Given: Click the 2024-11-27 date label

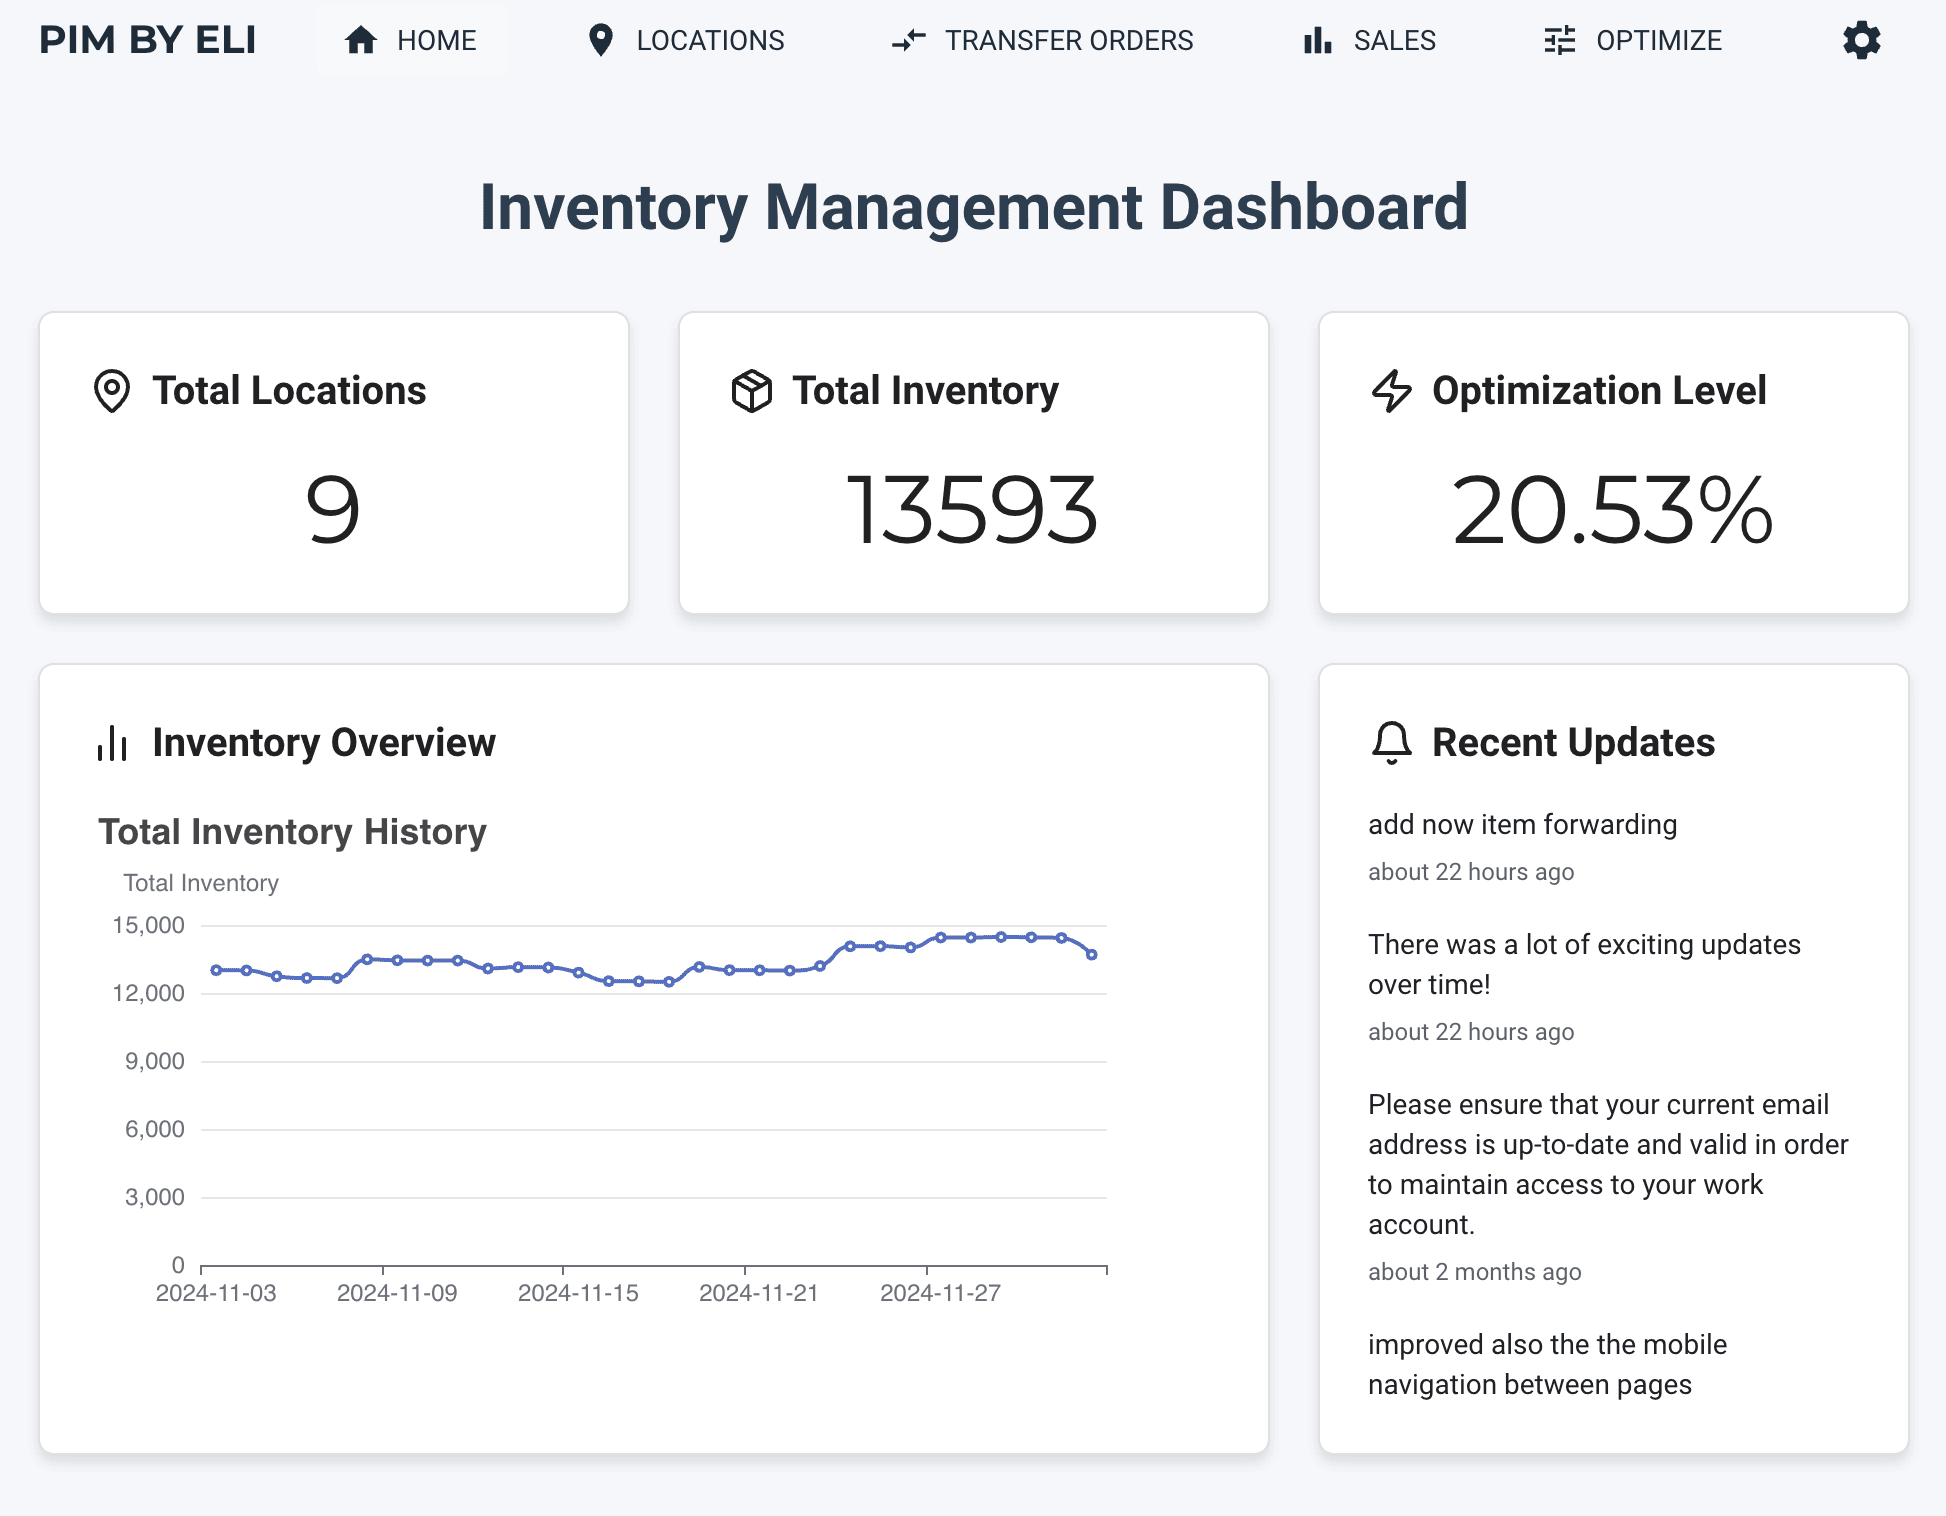Looking at the screenshot, I should tap(940, 1293).
